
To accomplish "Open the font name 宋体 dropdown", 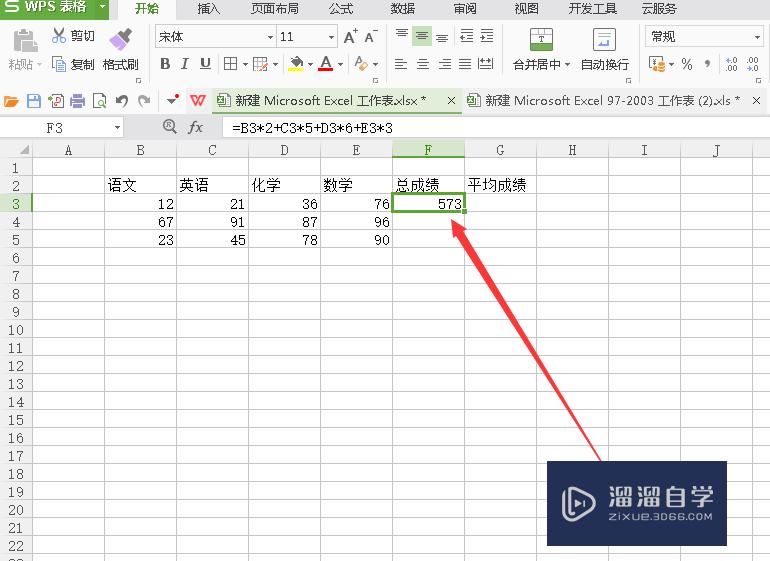I will tap(270, 37).
